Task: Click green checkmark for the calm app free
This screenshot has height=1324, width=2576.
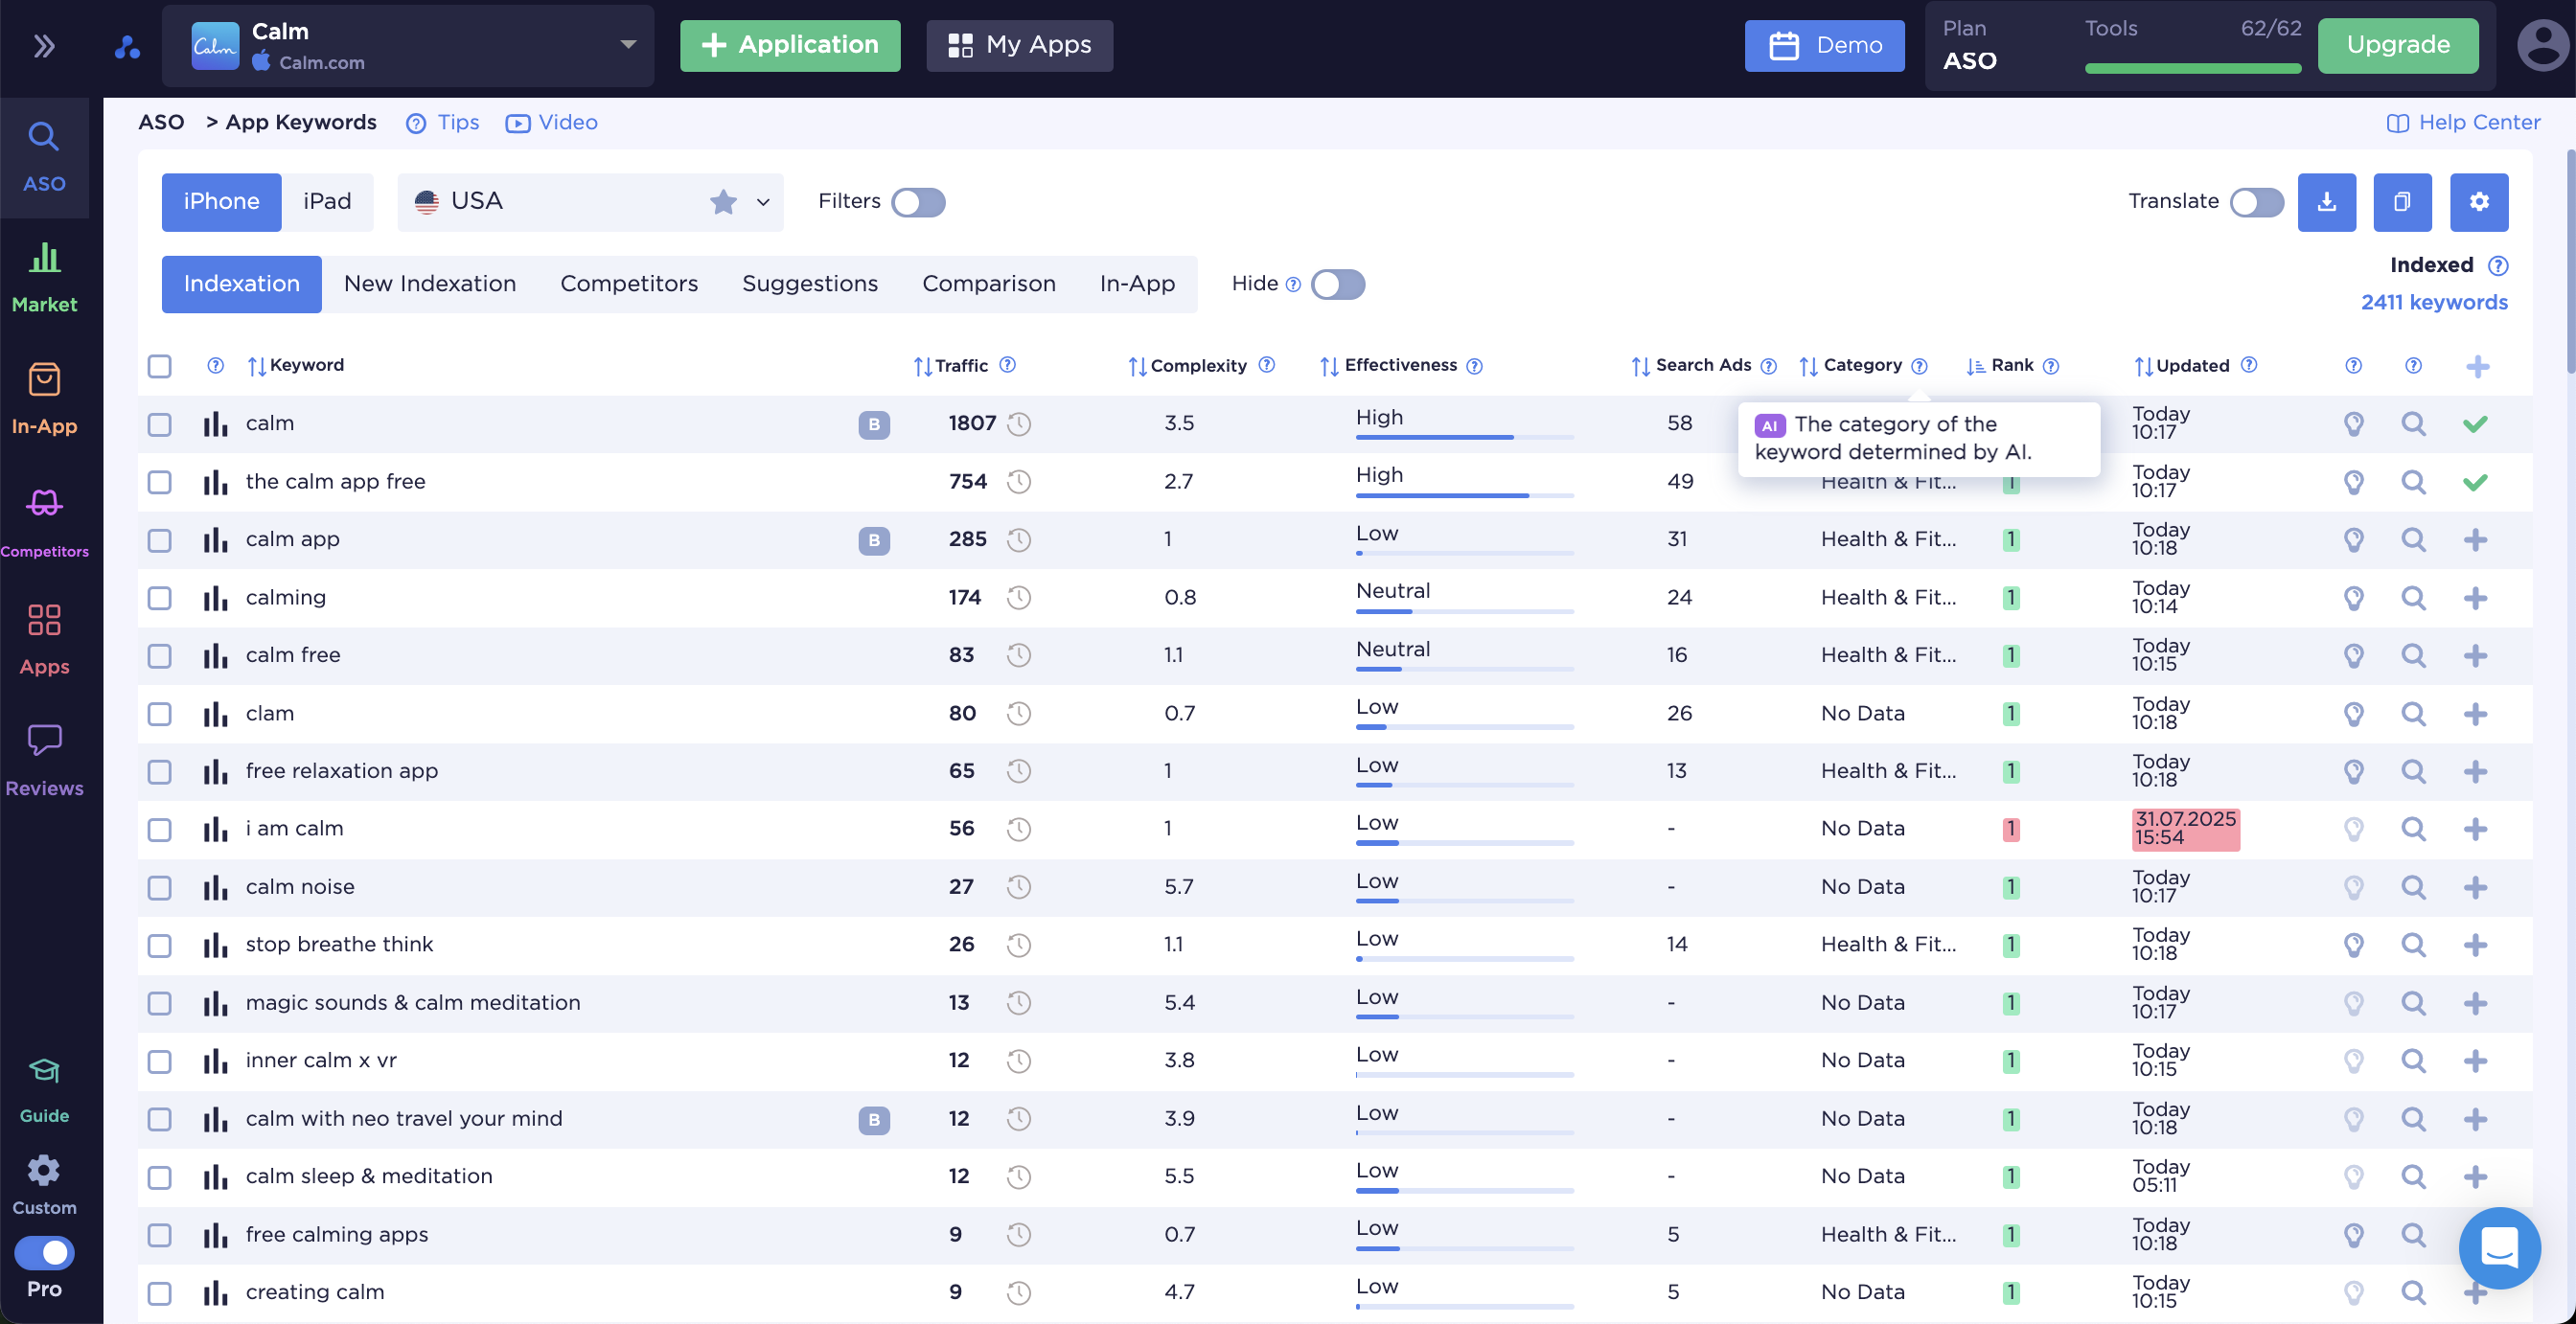Action: click(x=2475, y=482)
